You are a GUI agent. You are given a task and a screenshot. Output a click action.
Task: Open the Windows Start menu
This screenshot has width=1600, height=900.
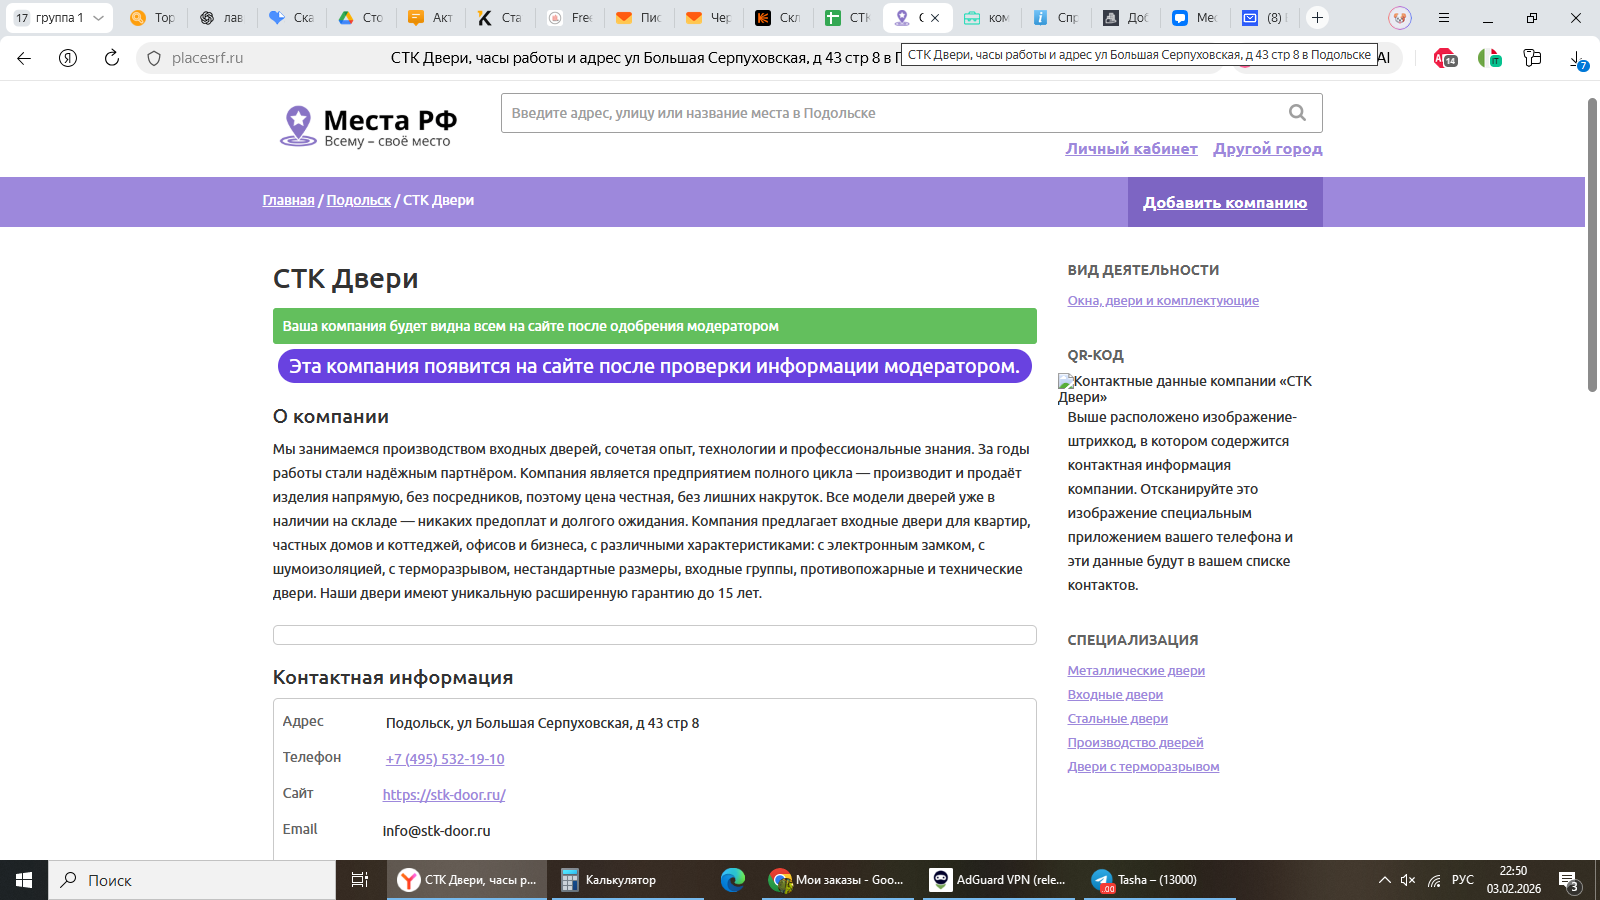coord(24,880)
